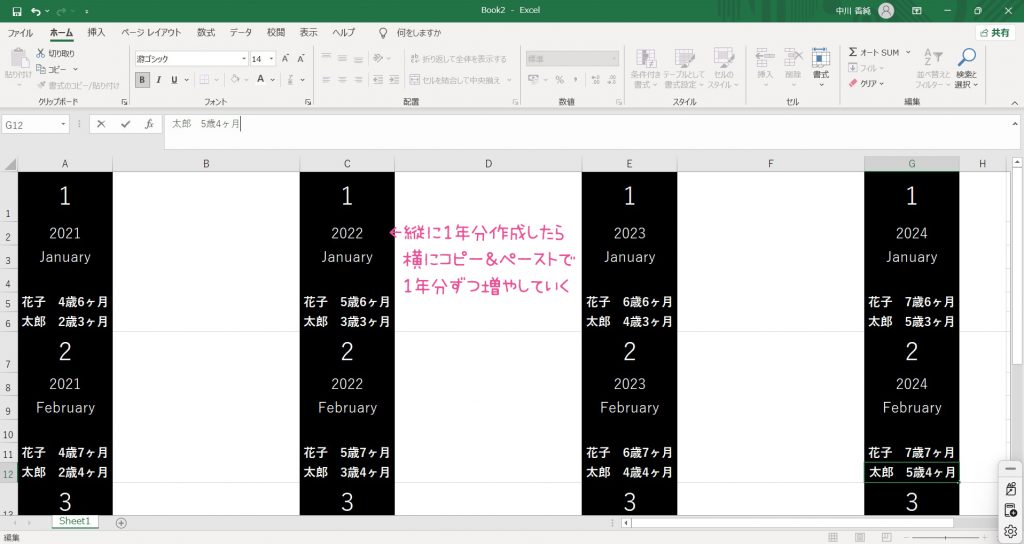Add a new sheet with plus icon
Viewport: 1024px width, 544px height.
(121, 522)
